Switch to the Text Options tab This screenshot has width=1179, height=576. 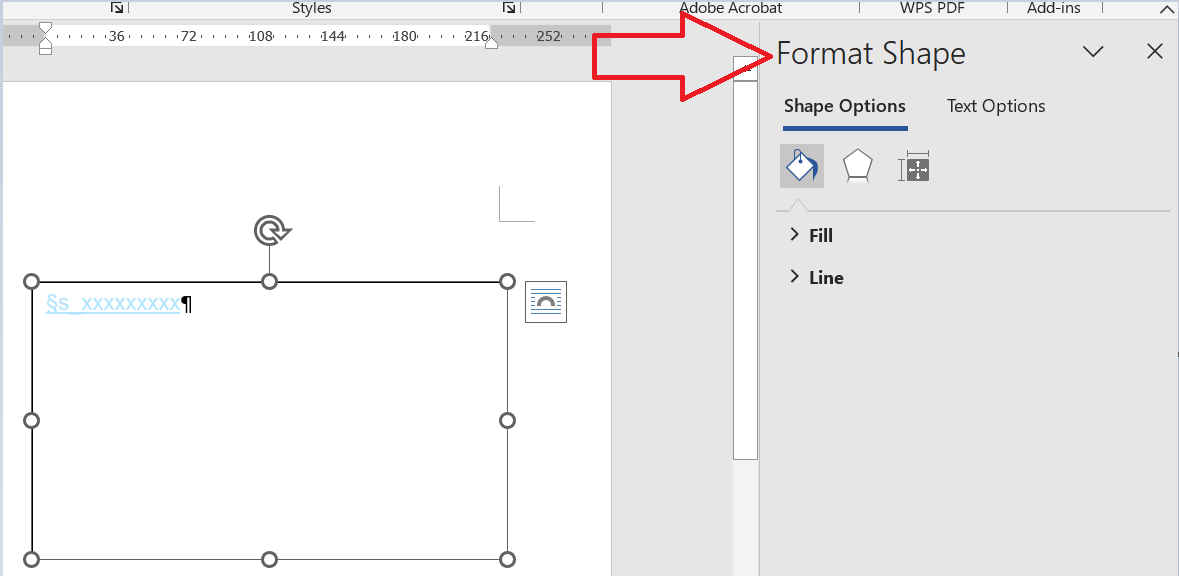click(x=996, y=106)
